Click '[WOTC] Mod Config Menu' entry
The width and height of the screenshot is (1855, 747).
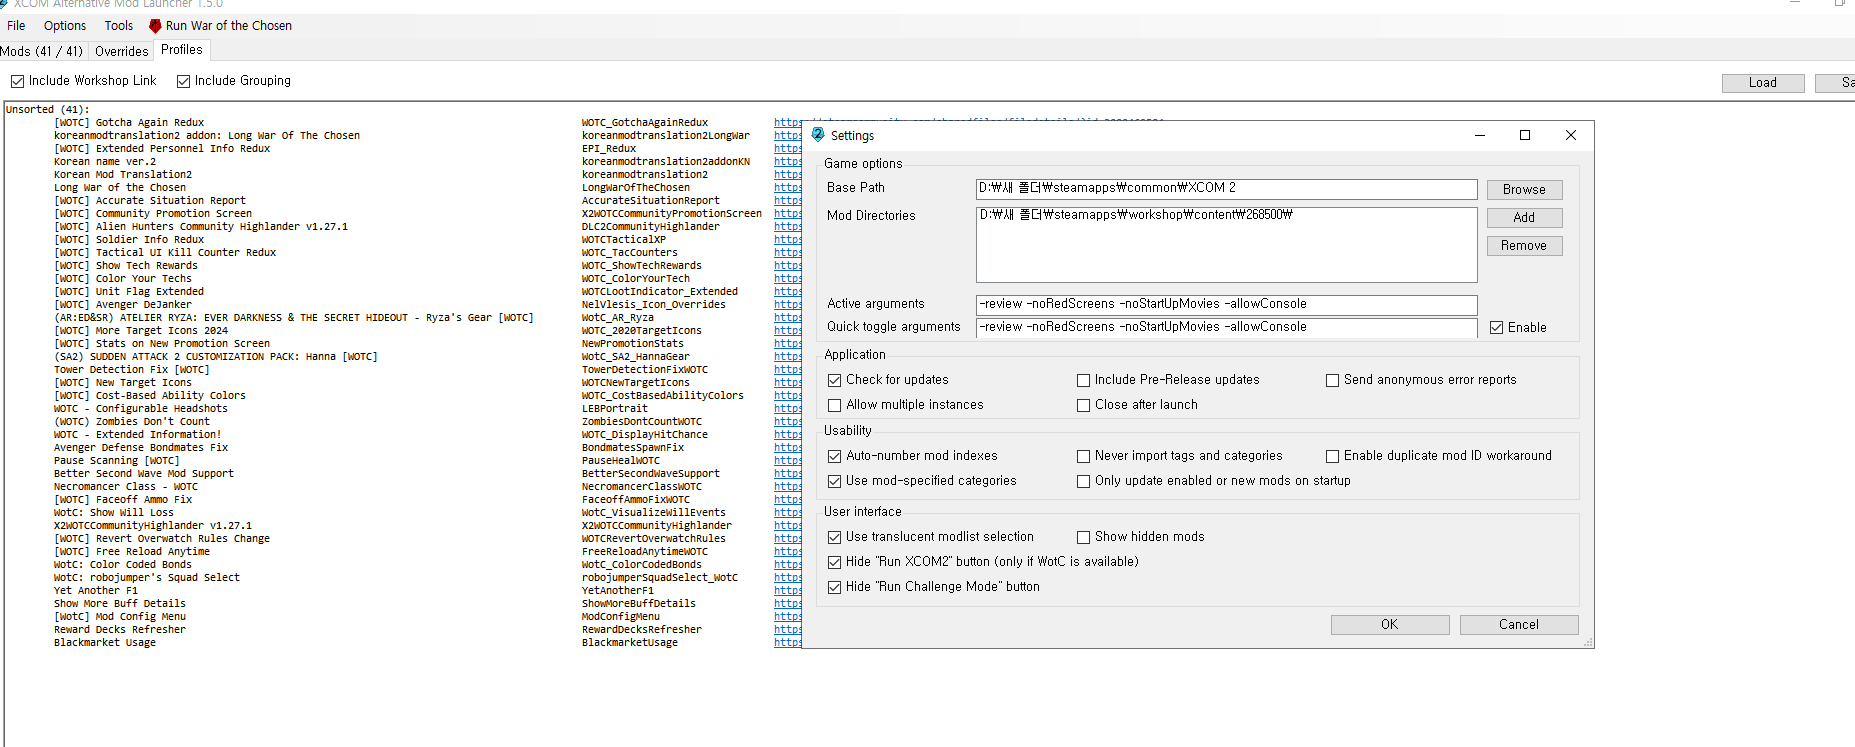pos(120,617)
